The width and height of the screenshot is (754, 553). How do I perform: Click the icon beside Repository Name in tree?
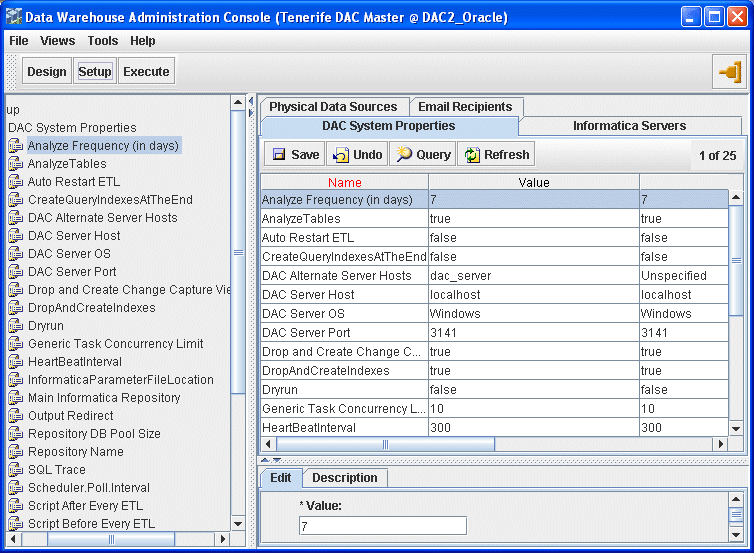pyautogui.click(x=15, y=452)
